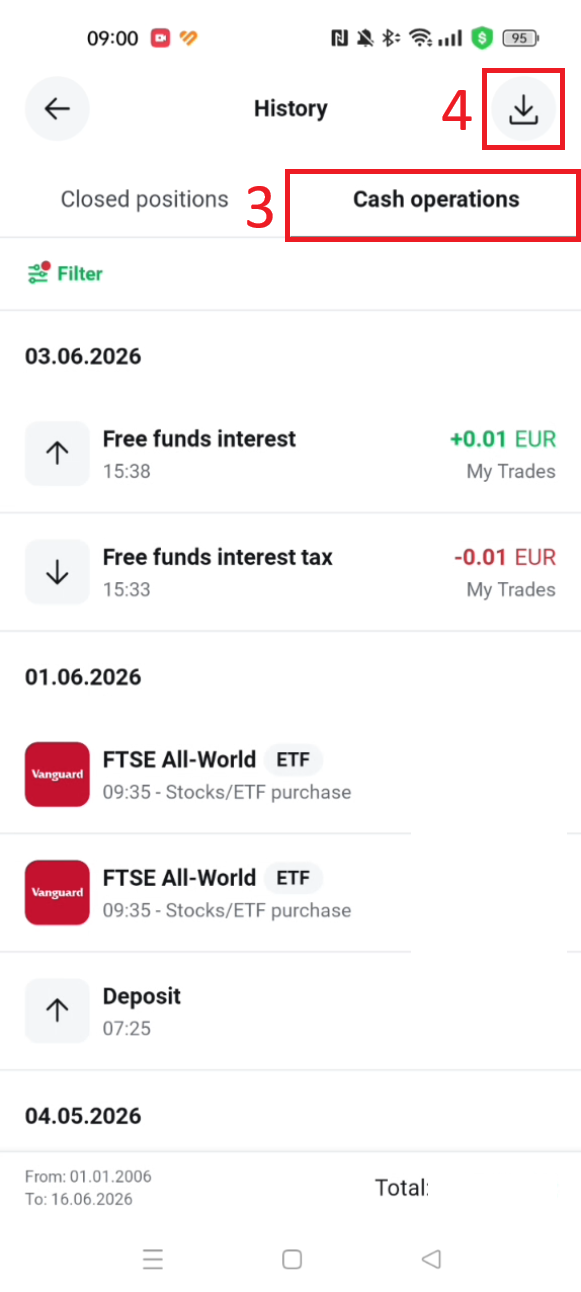Tap the down arrow icon beside Free funds interest tax
581x1292 pixels.
pos(57,572)
